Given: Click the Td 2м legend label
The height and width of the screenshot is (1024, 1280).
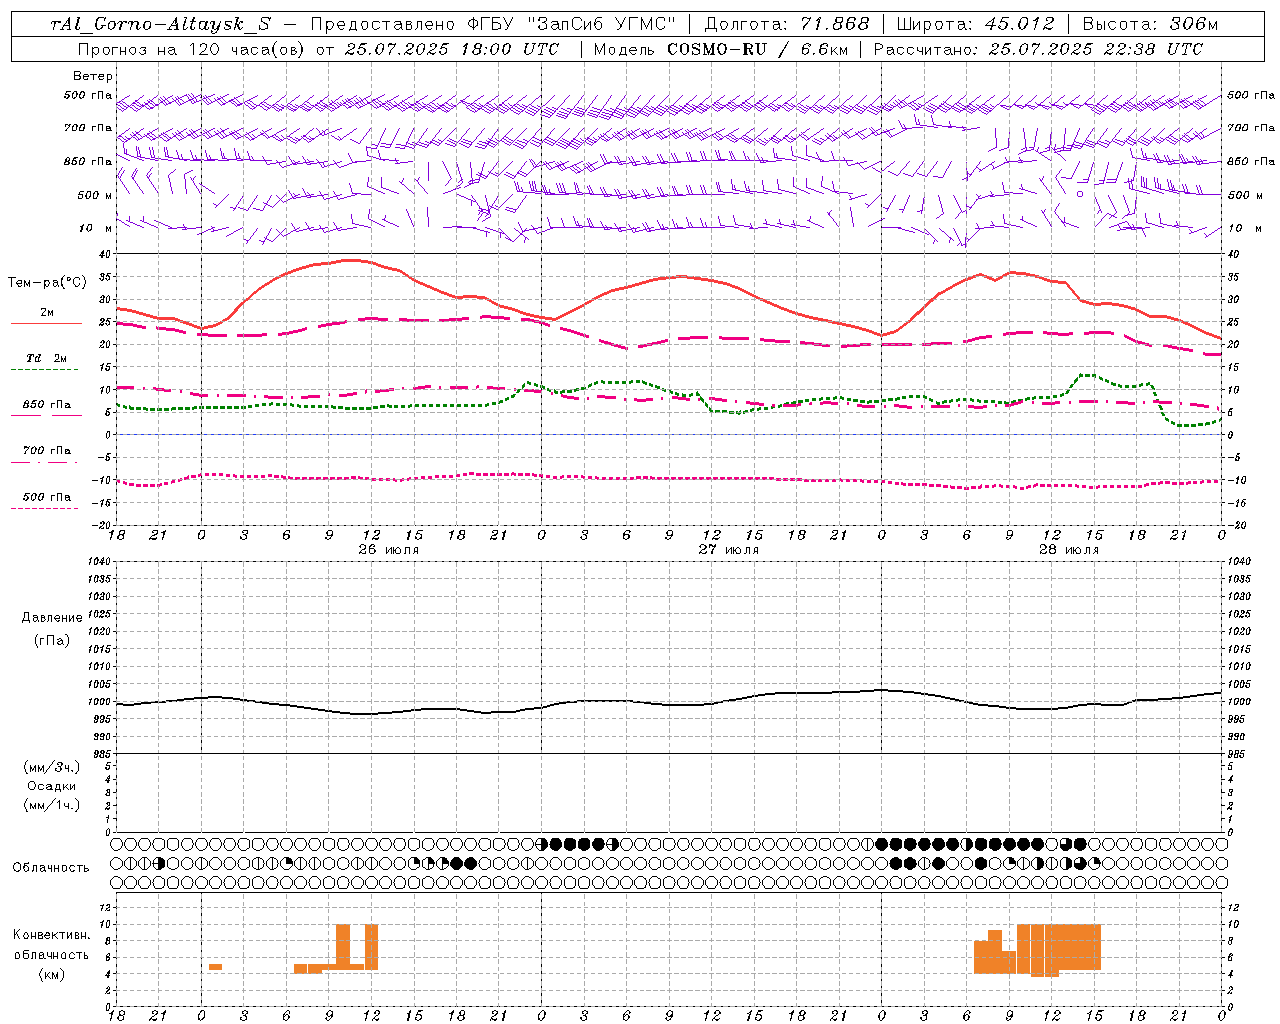Looking at the screenshot, I should coord(46,358).
